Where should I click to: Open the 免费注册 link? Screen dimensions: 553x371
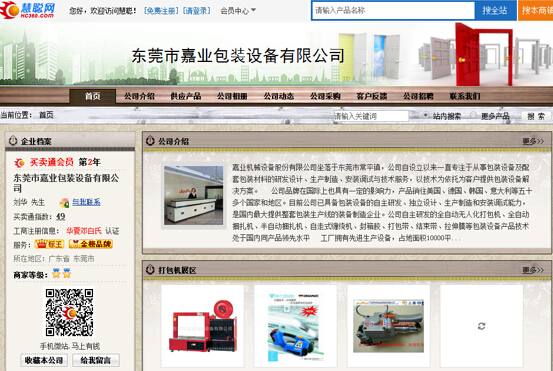161,11
